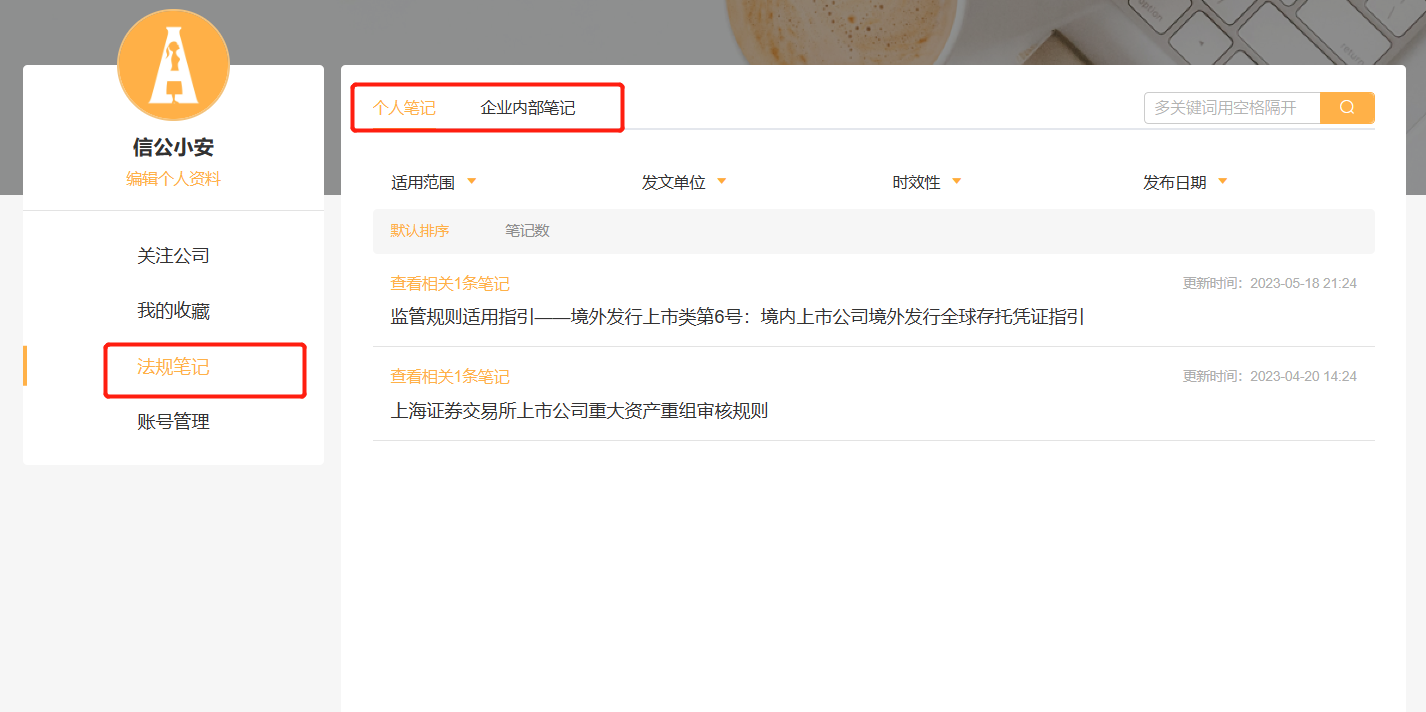Screen dimensions: 1426x712
Task: Open the user avatar picture
Action: 174,65
